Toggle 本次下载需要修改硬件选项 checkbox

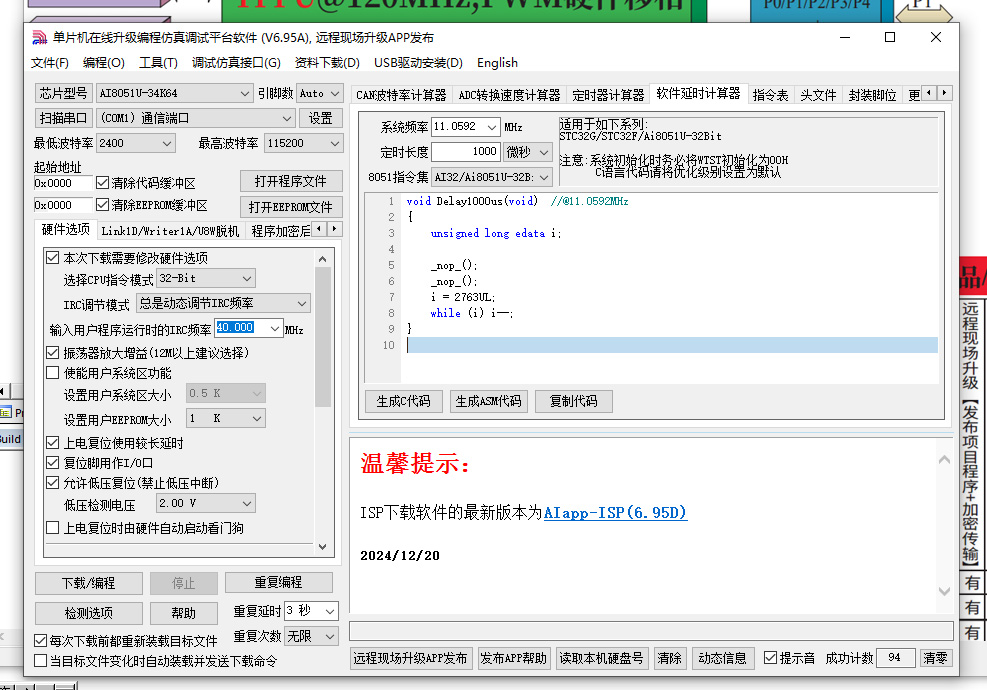tap(53, 258)
